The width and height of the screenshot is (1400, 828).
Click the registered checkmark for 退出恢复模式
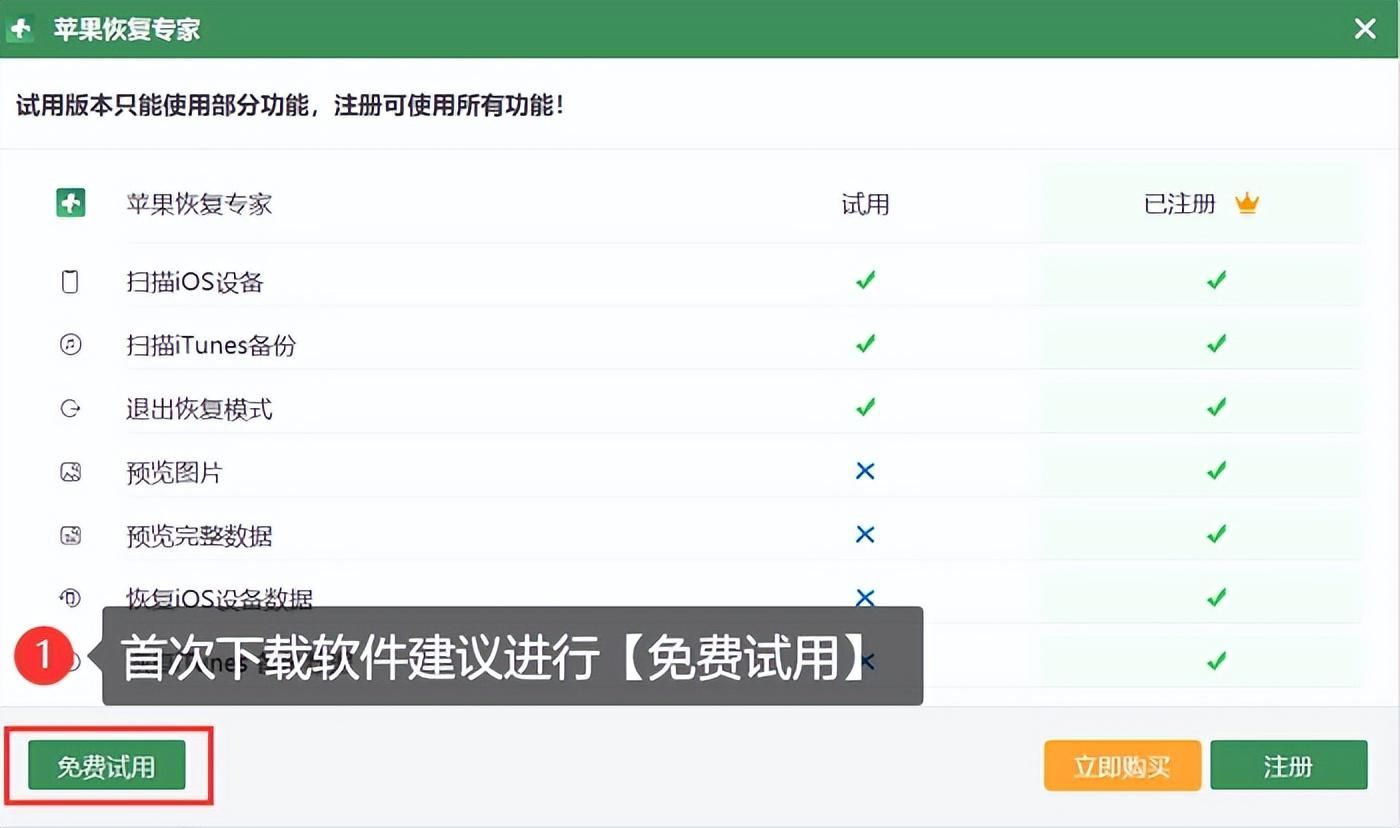1217,408
